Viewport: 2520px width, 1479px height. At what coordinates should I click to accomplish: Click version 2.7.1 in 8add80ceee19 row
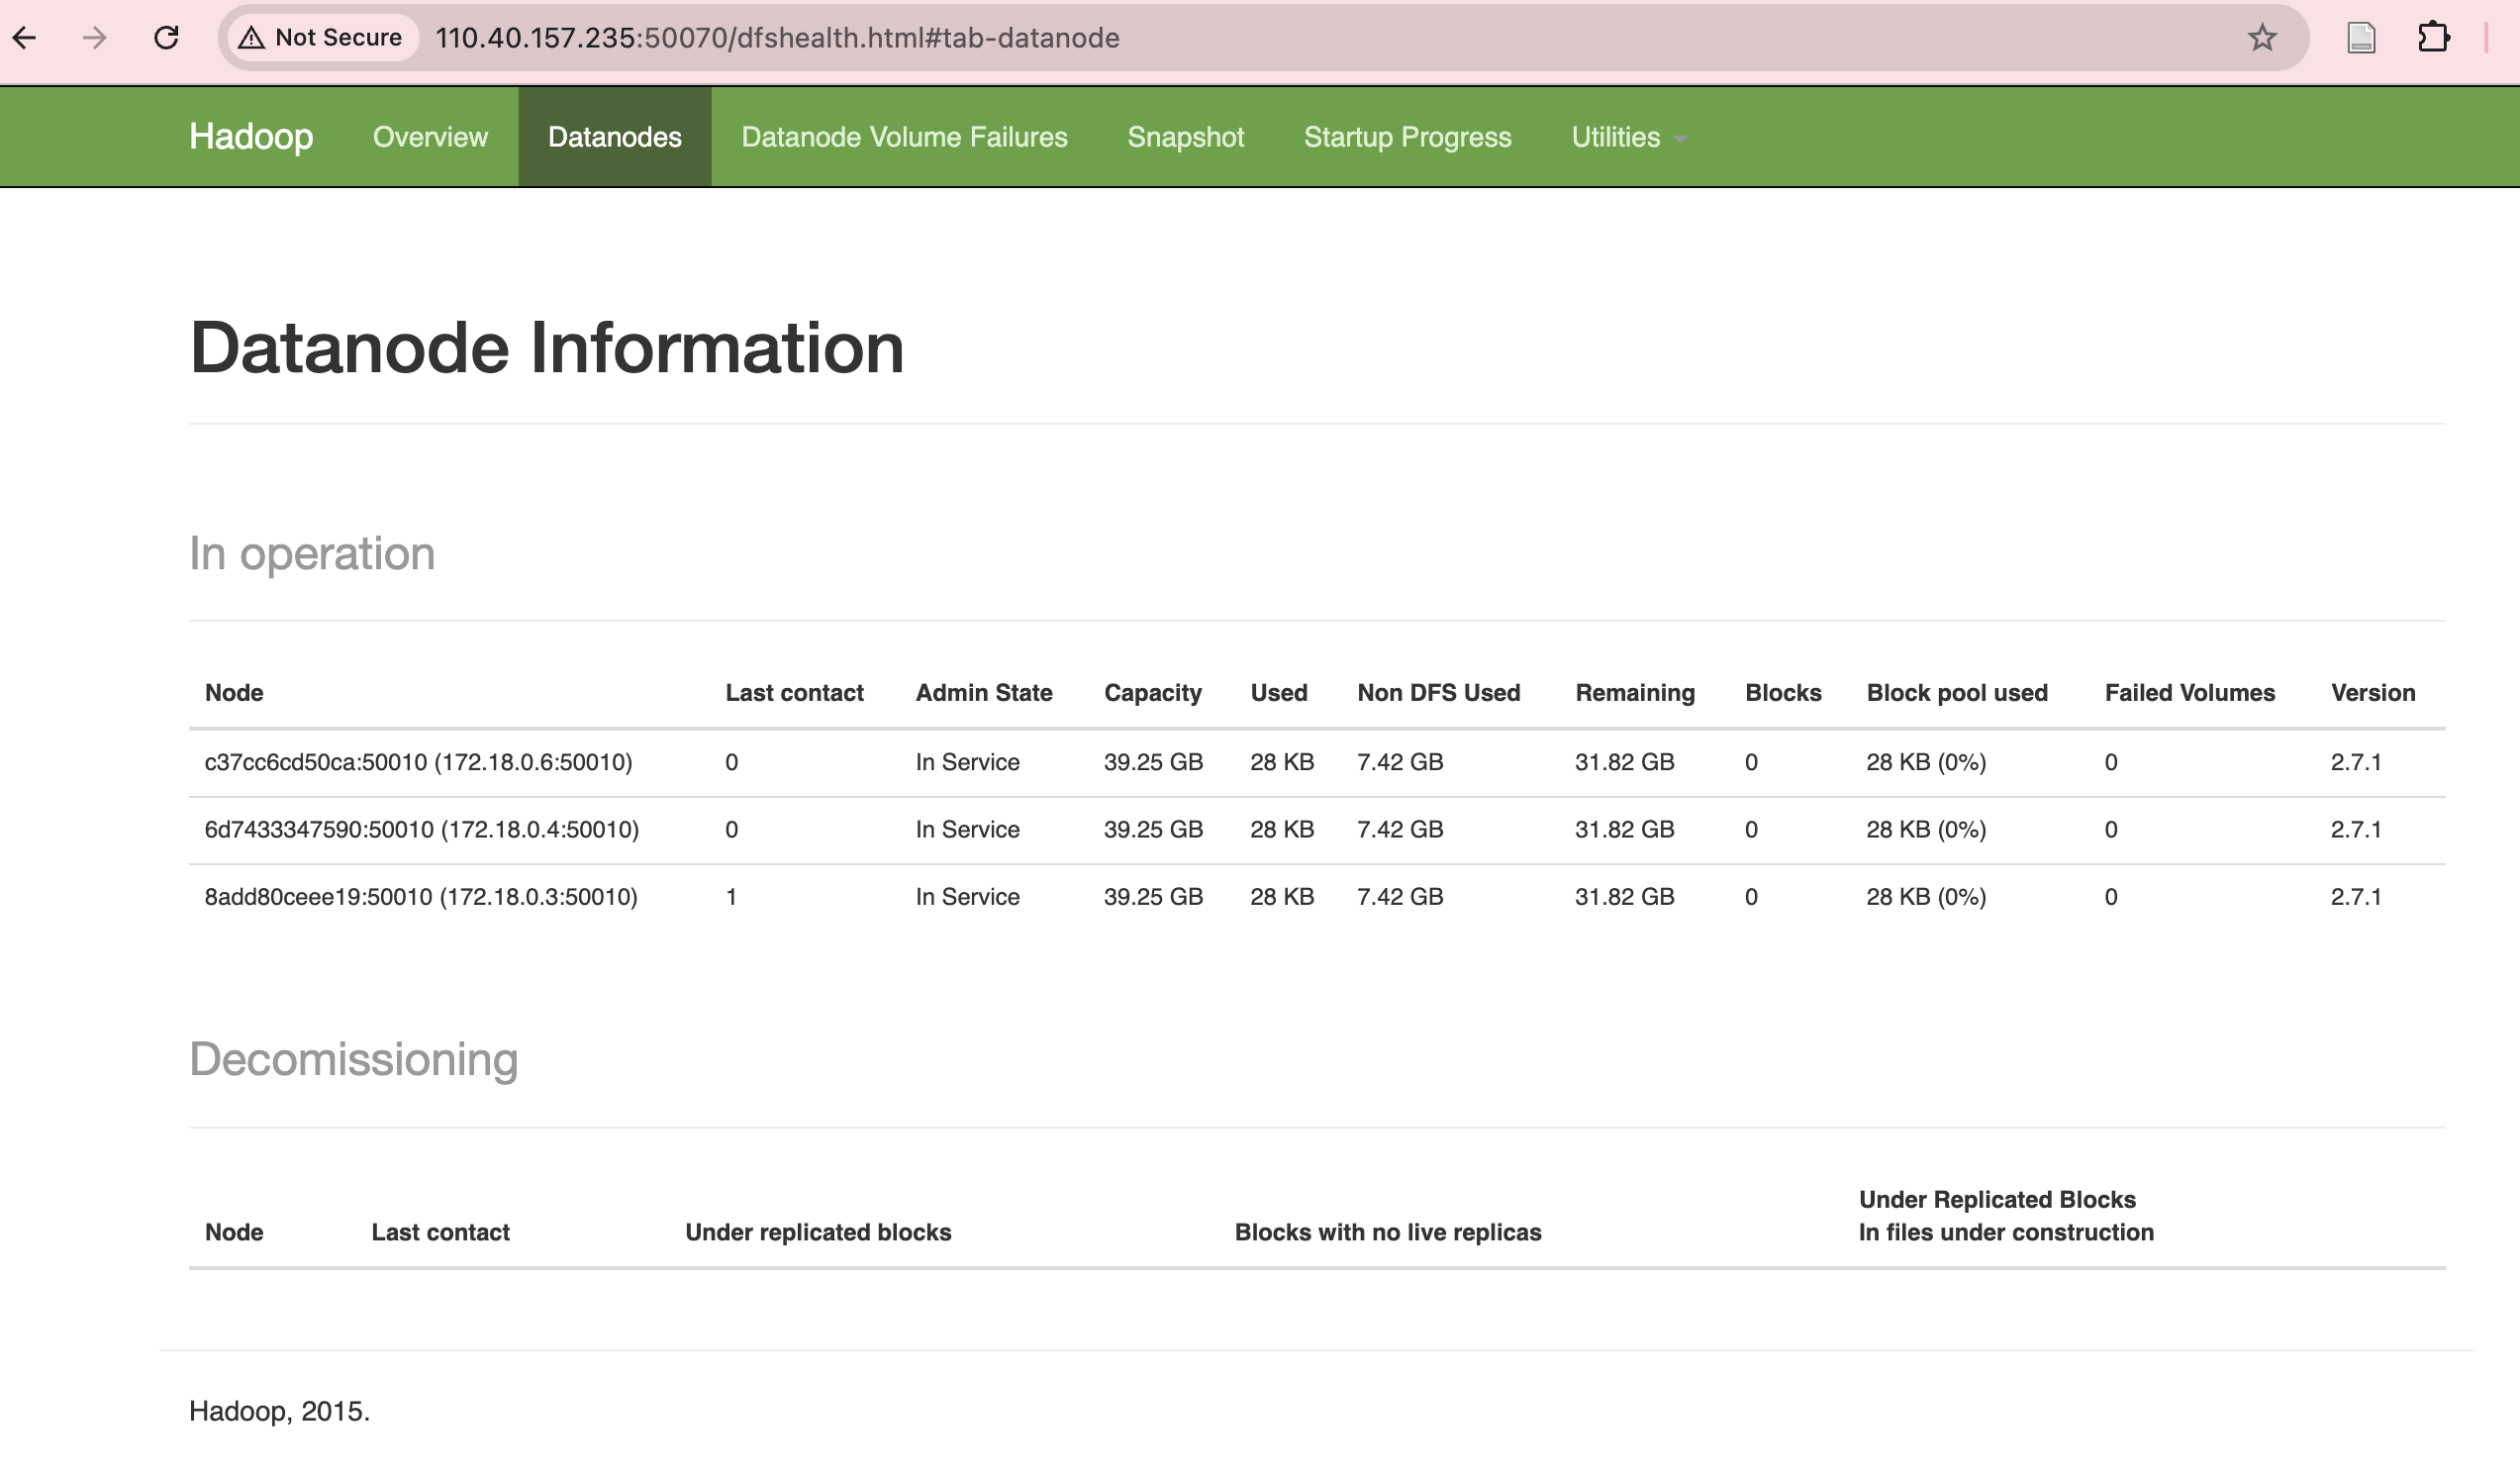2356,897
